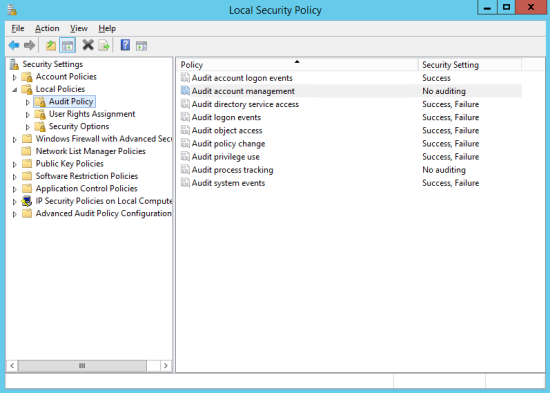Click the Up one level folder icon
The image size is (550, 393).
click(x=51, y=45)
